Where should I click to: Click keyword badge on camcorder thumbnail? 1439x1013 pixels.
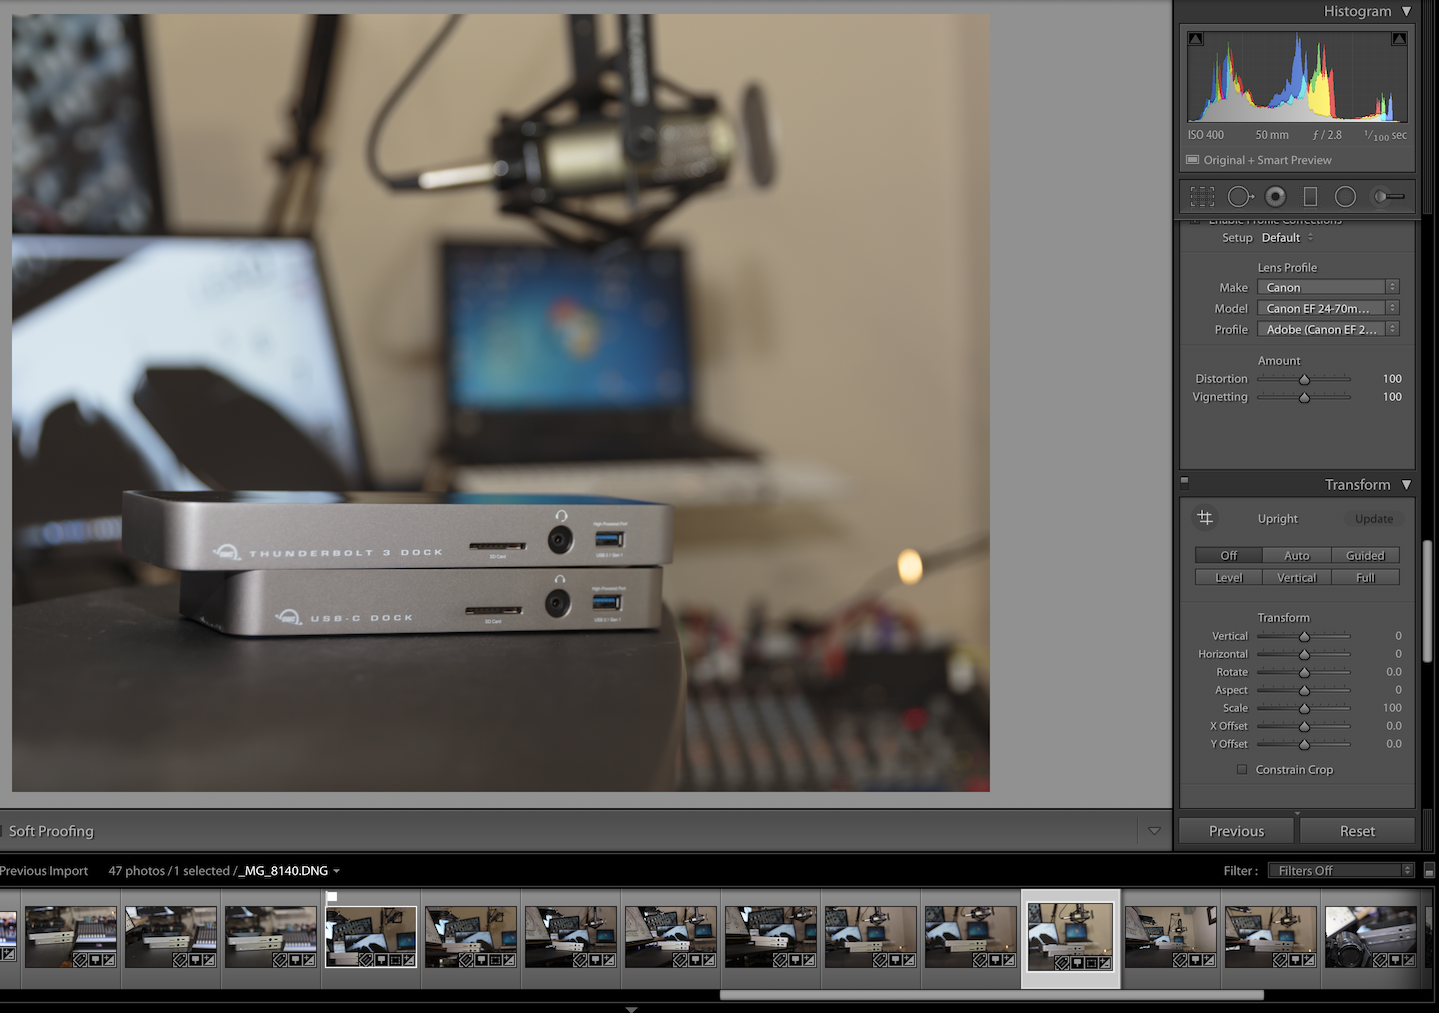click(x=1380, y=960)
